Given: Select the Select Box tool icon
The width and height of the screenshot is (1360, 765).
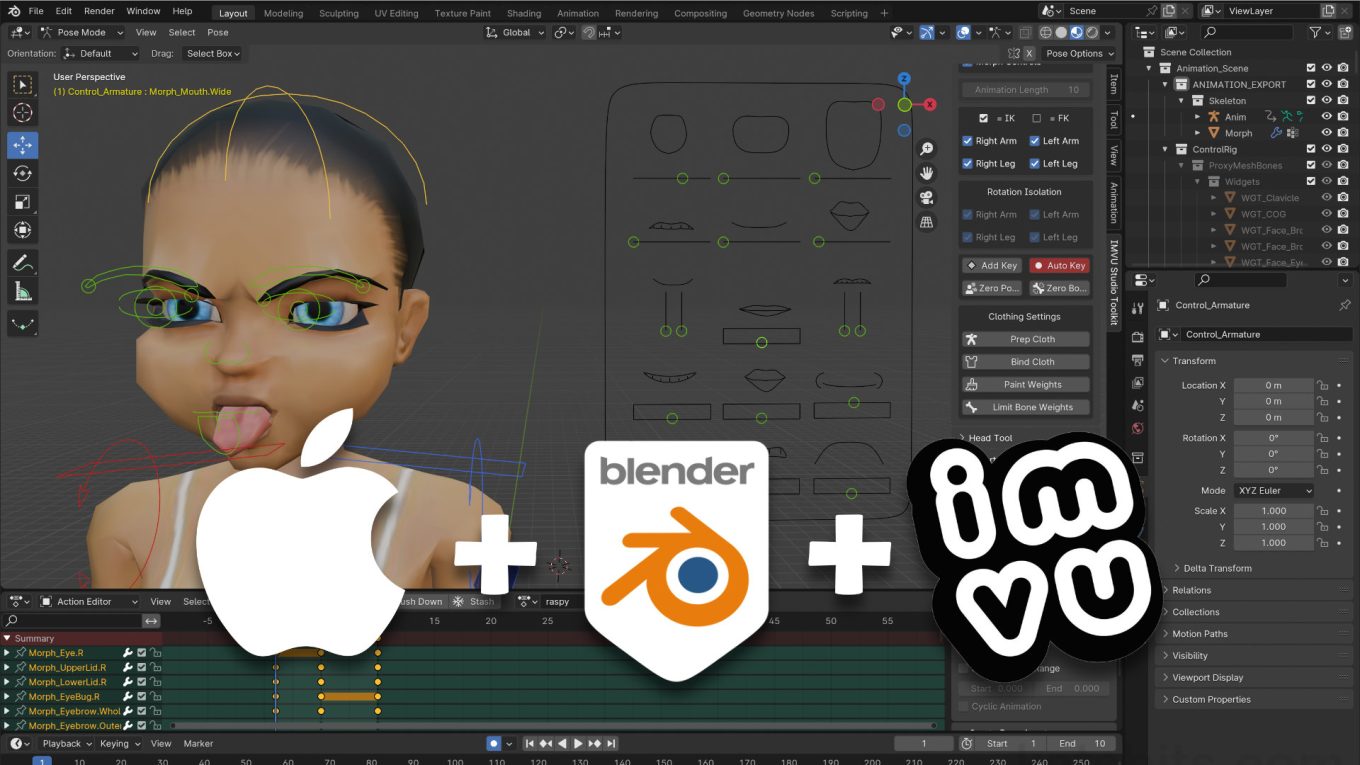Looking at the screenshot, I should coord(23,85).
